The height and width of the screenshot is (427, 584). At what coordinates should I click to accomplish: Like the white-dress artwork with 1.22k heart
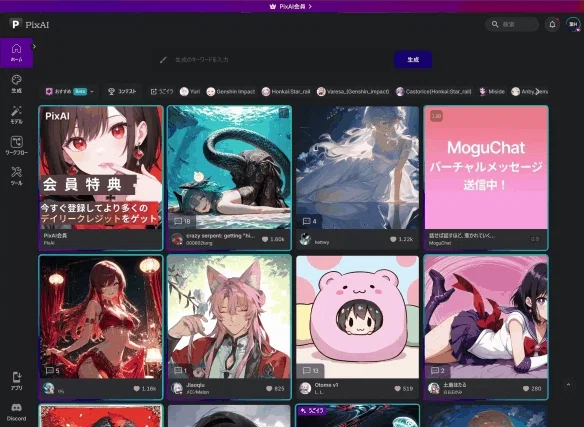[x=393, y=239]
